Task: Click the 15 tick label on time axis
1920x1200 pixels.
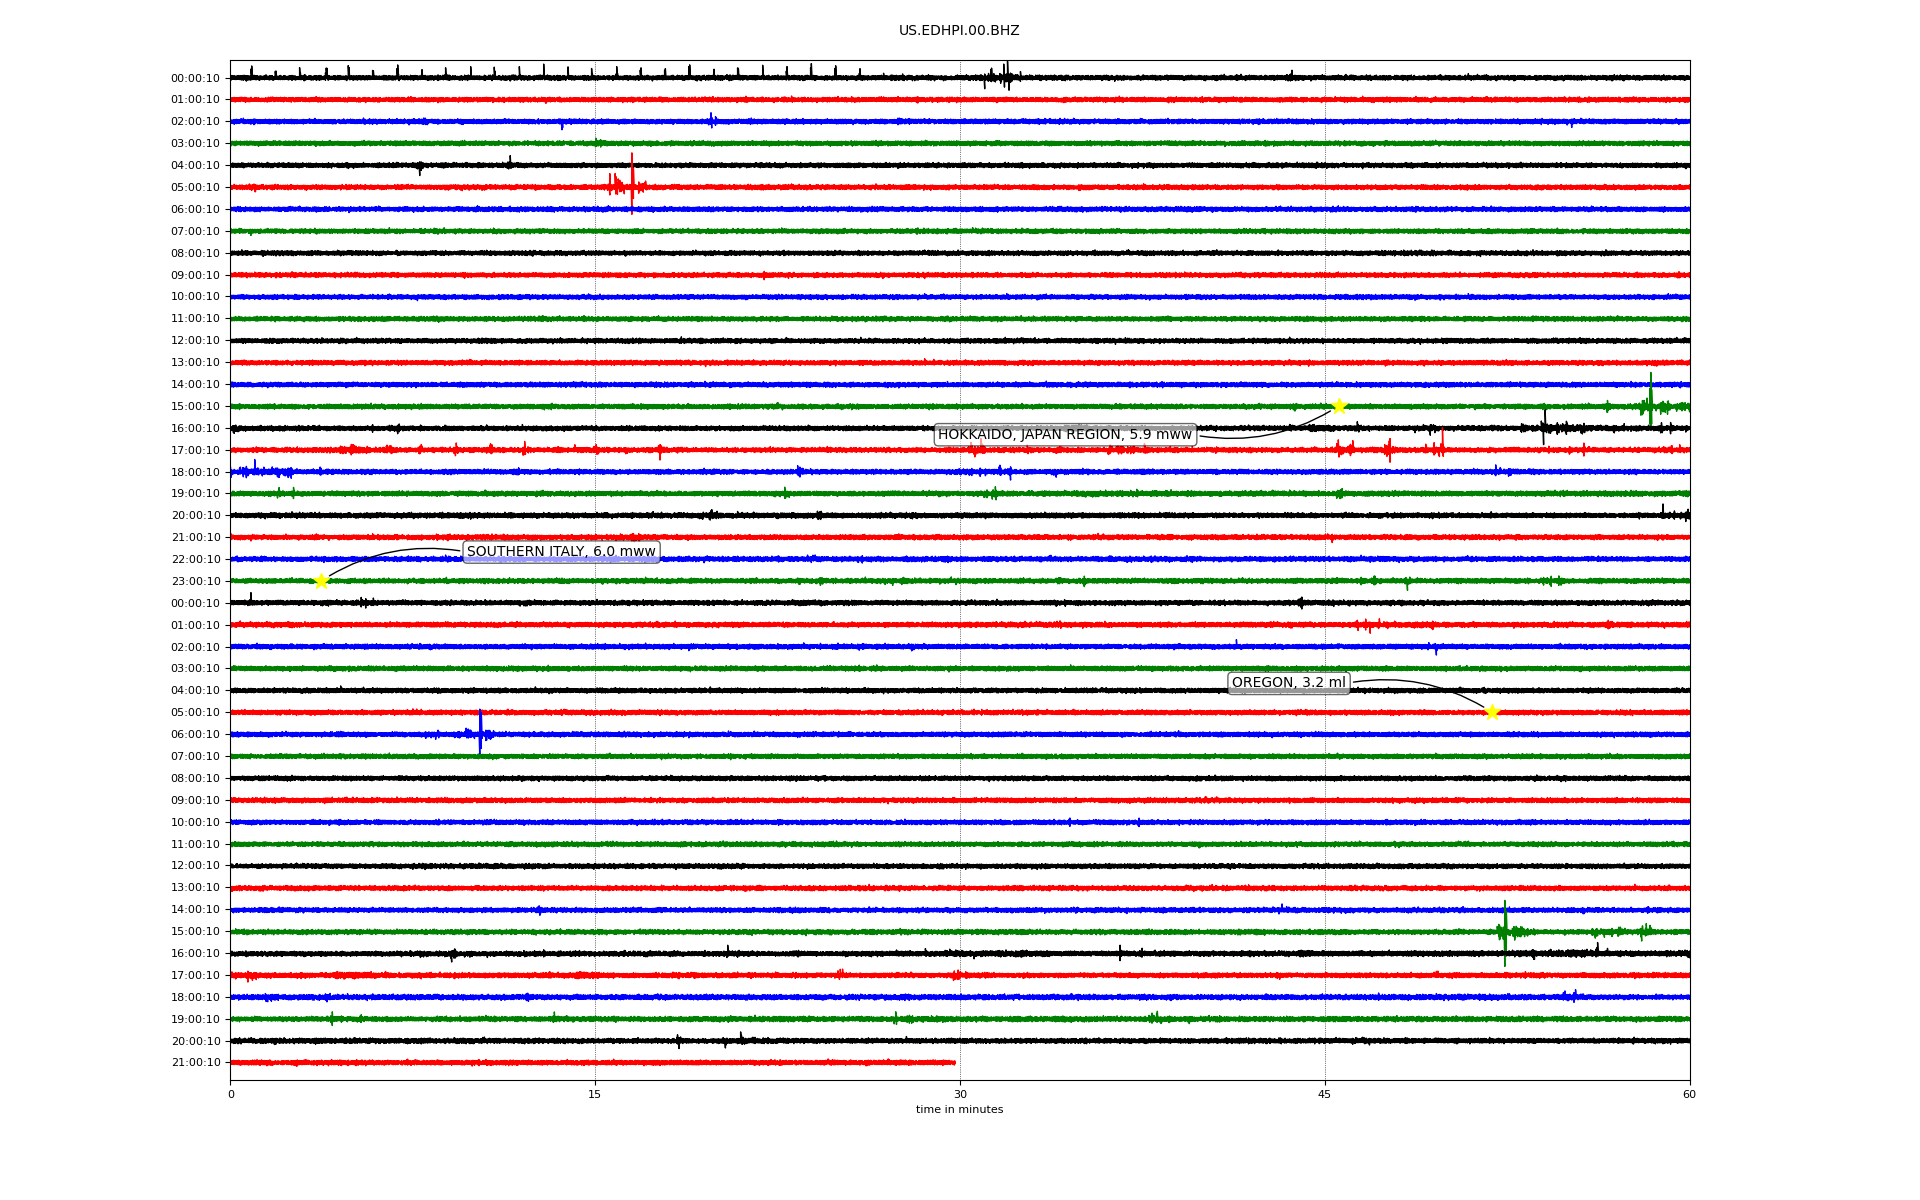Action: tap(595, 1094)
